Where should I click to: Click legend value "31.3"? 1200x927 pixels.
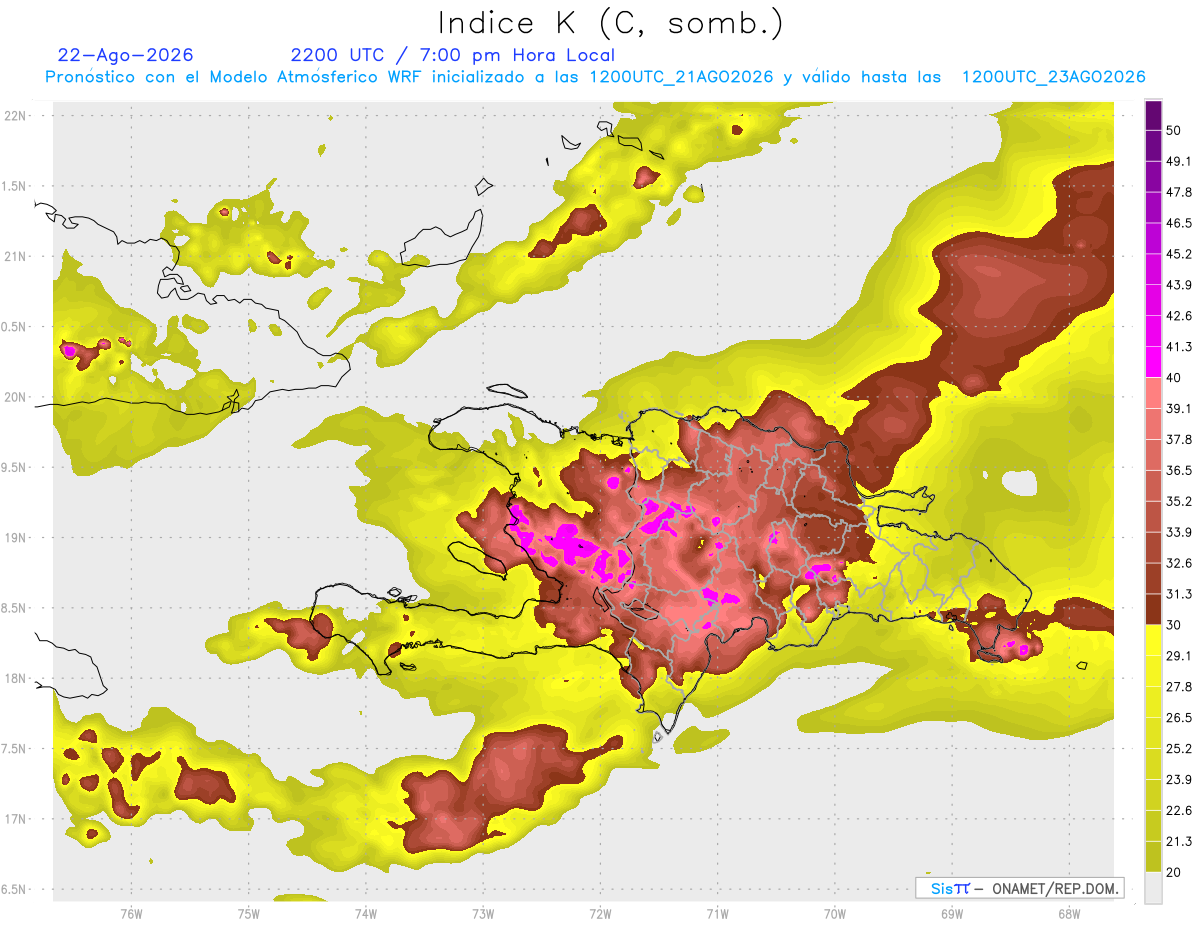1178,594
